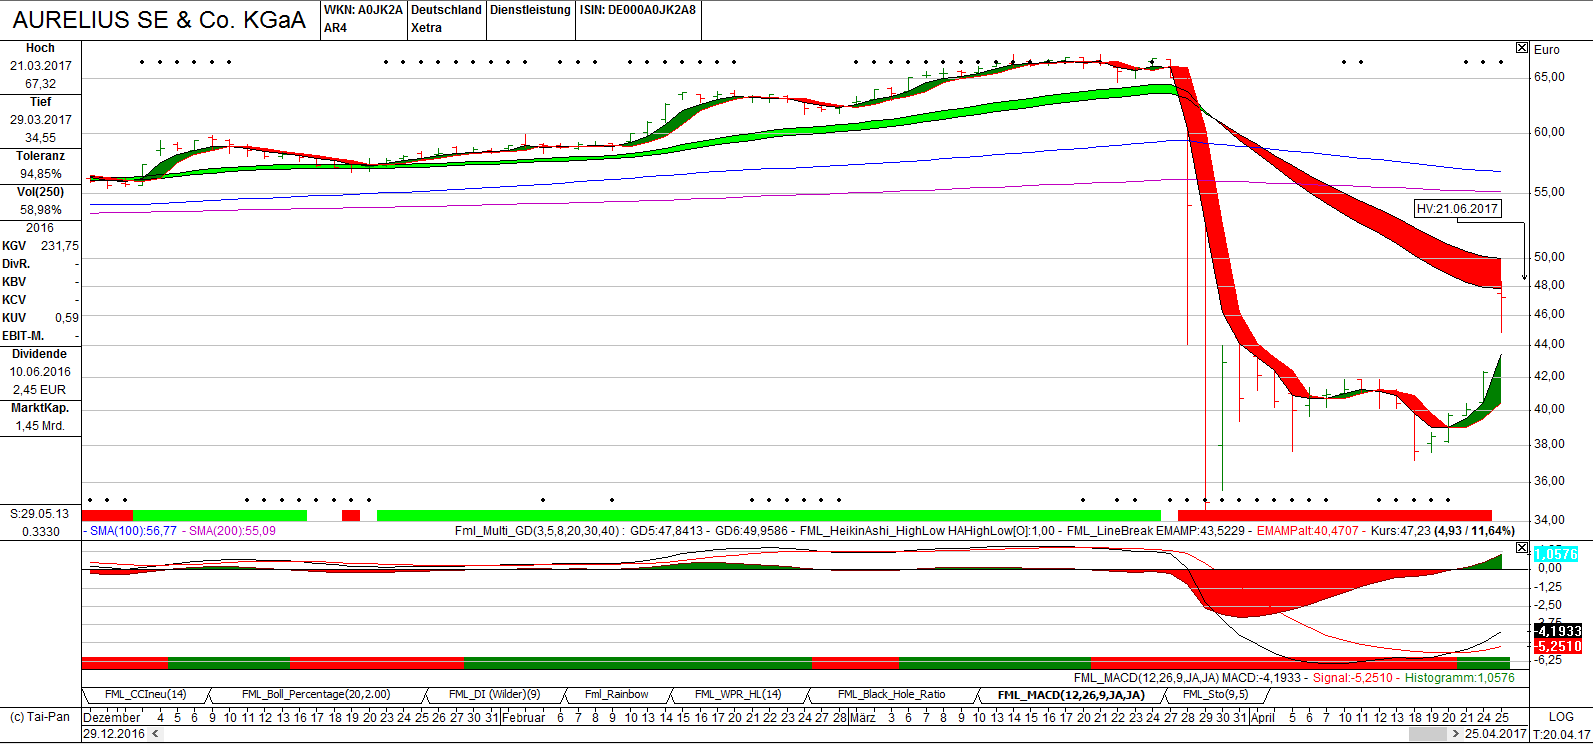The width and height of the screenshot is (1593, 744).
Task: Click the AR4 ticker symbol
Action: (336, 28)
